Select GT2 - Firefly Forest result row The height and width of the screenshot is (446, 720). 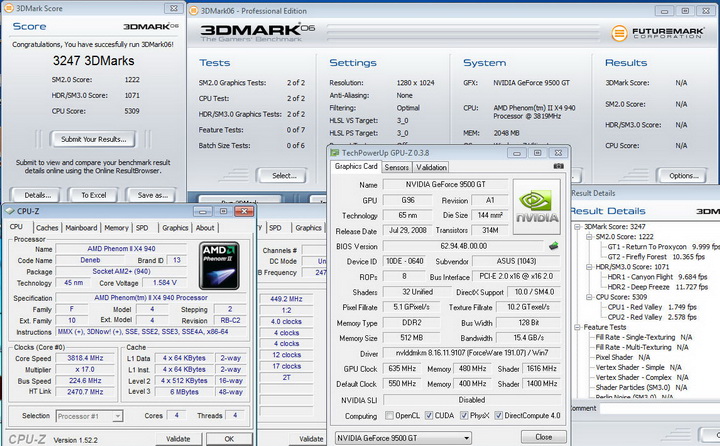pyautogui.click(x=656, y=257)
